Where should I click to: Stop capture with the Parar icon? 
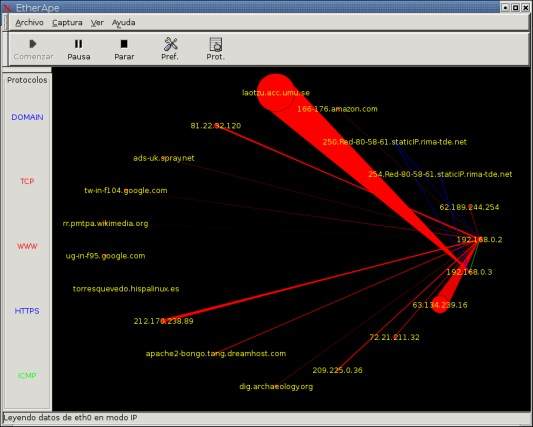(124, 44)
